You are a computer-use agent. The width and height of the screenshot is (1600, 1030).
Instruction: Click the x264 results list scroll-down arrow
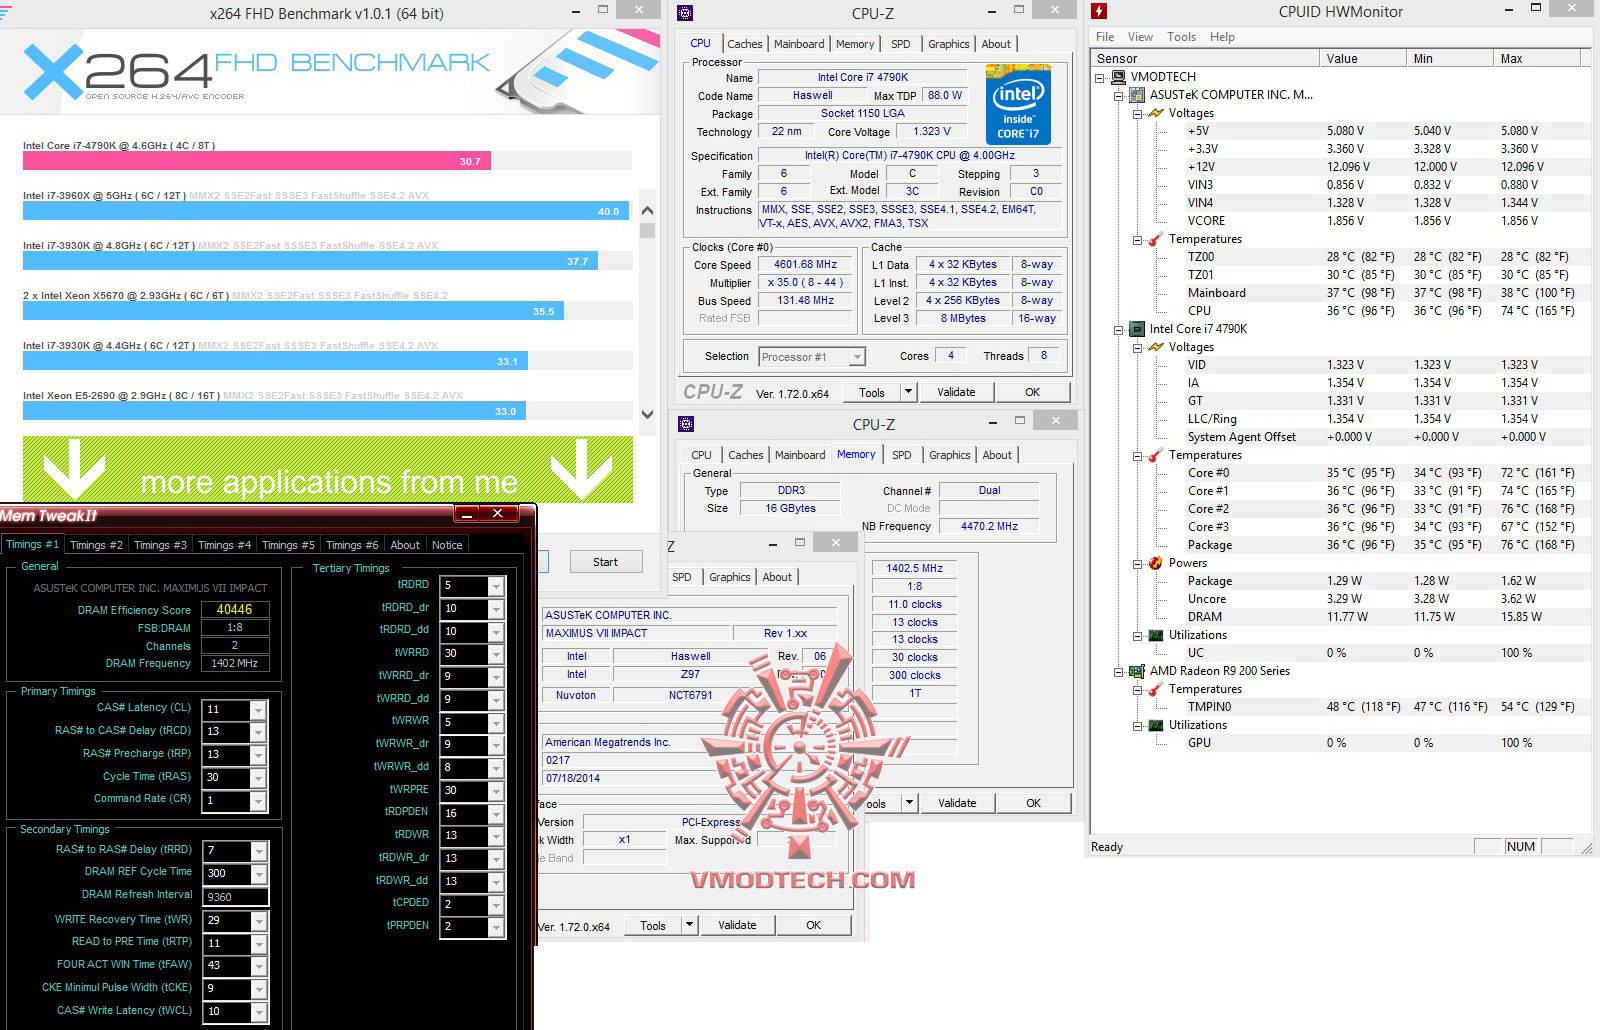(x=647, y=413)
